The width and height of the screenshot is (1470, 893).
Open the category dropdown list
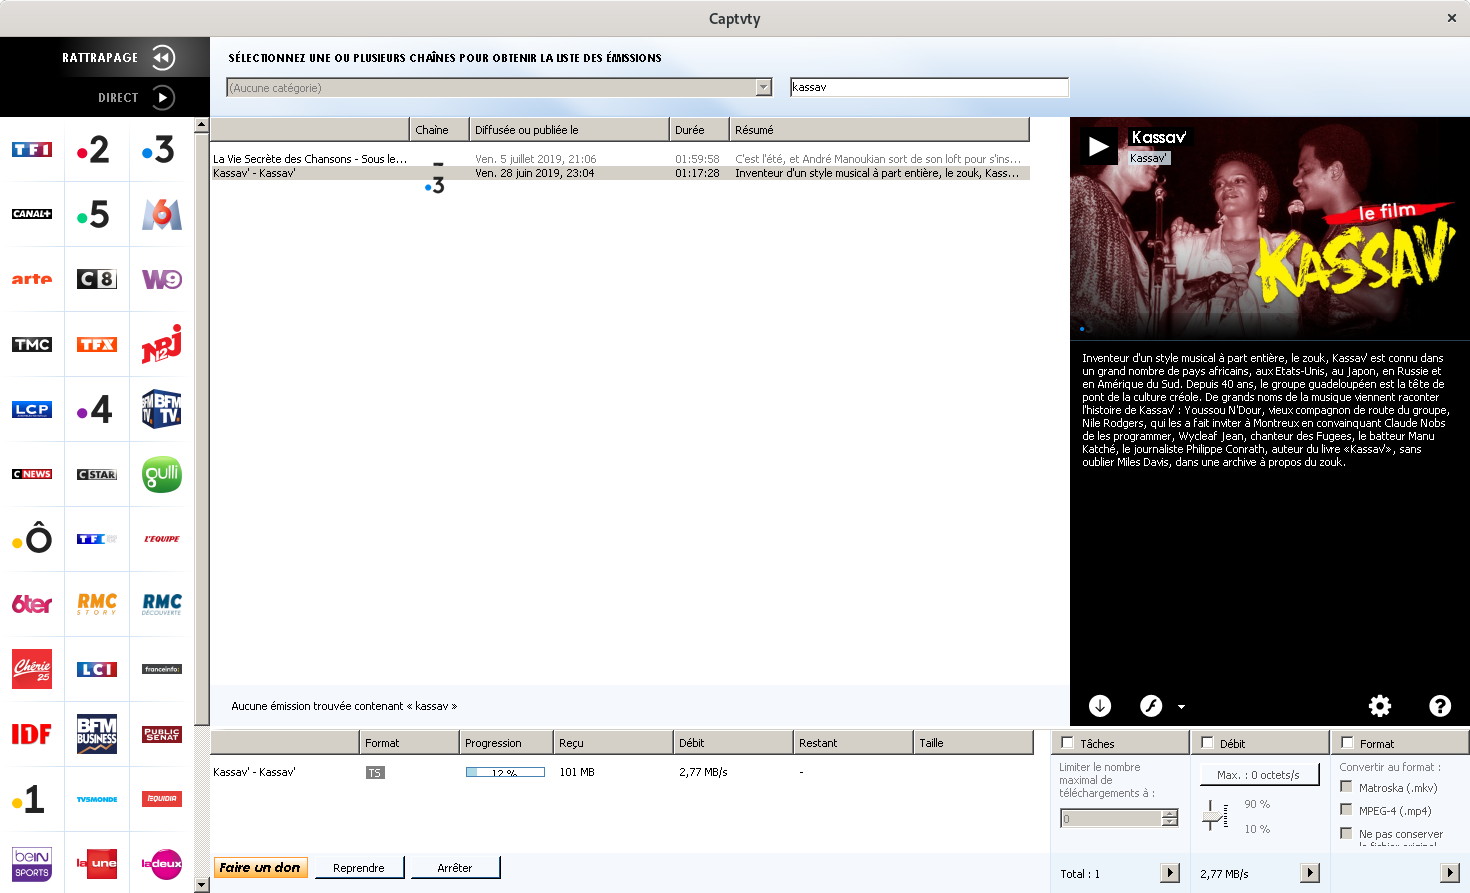tap(764, 88)
